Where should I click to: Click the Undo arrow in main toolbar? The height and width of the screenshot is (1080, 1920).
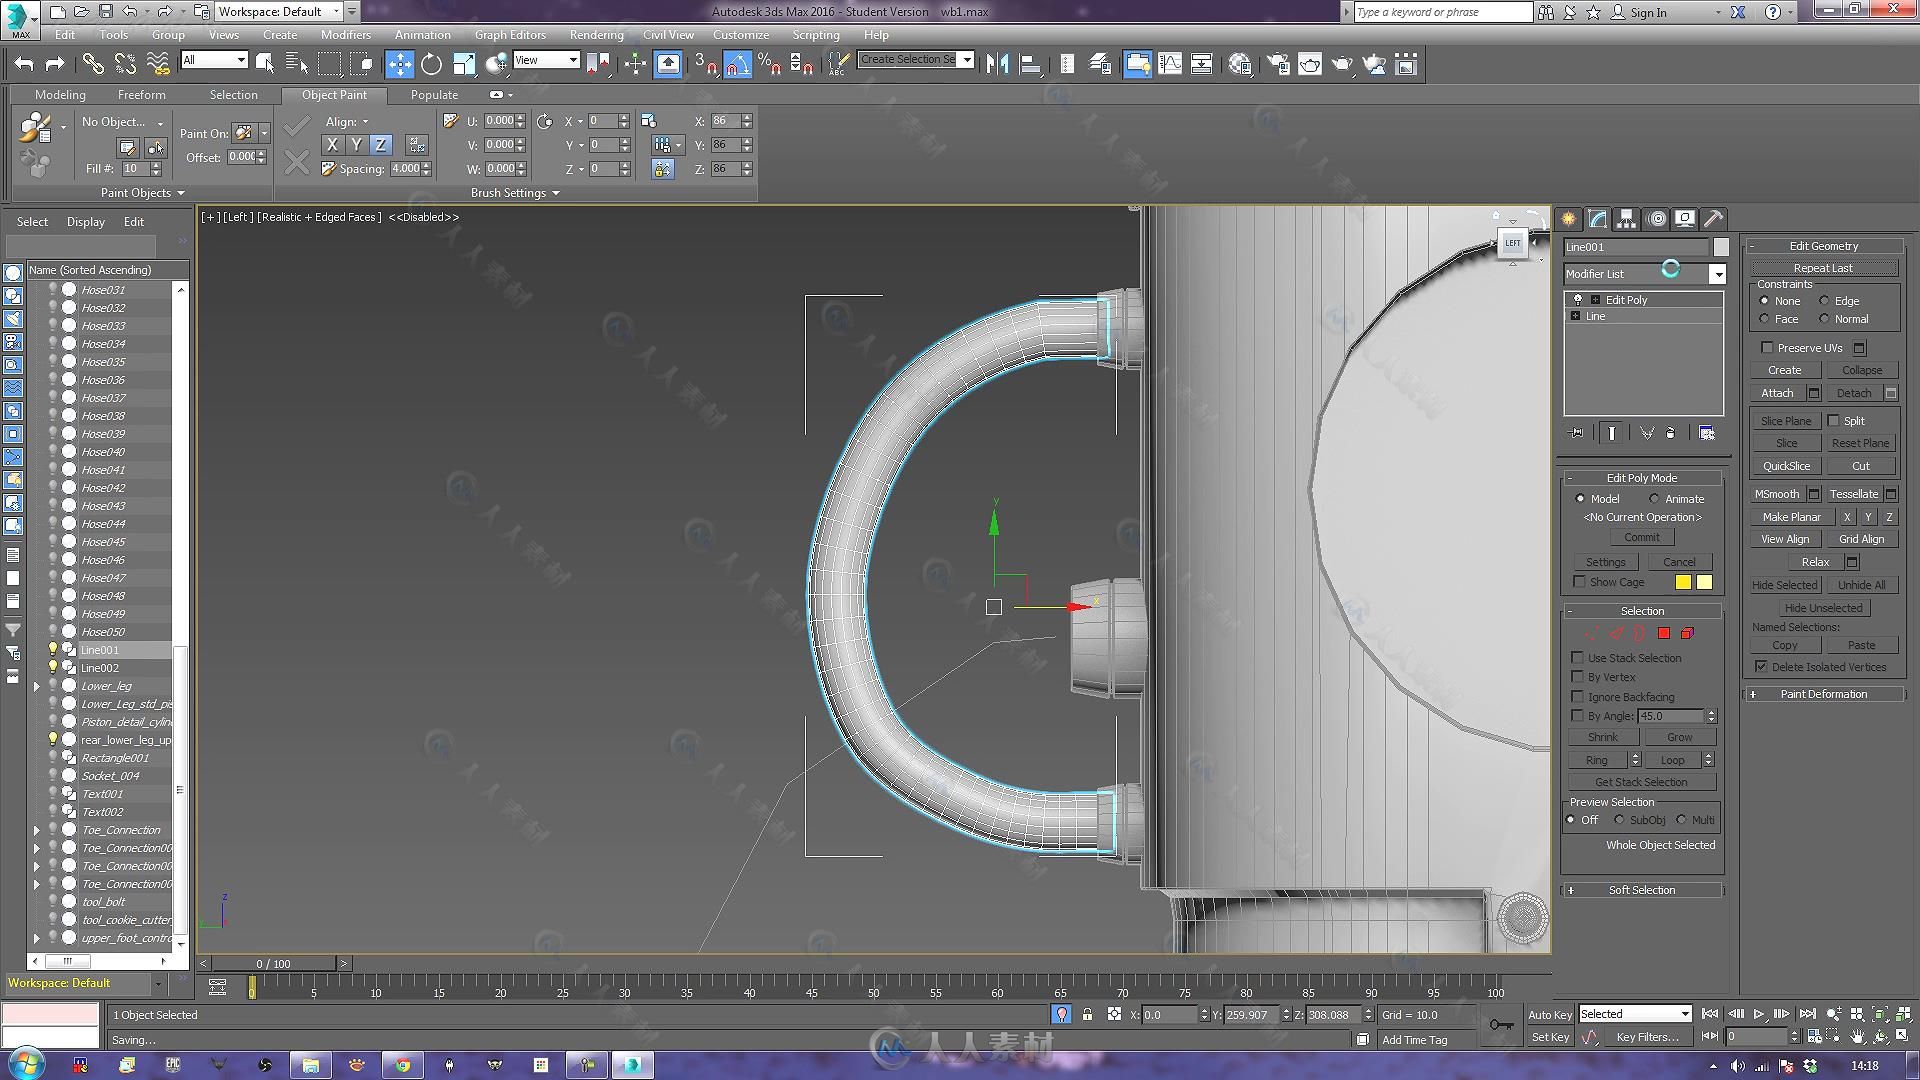pos(24,64)
